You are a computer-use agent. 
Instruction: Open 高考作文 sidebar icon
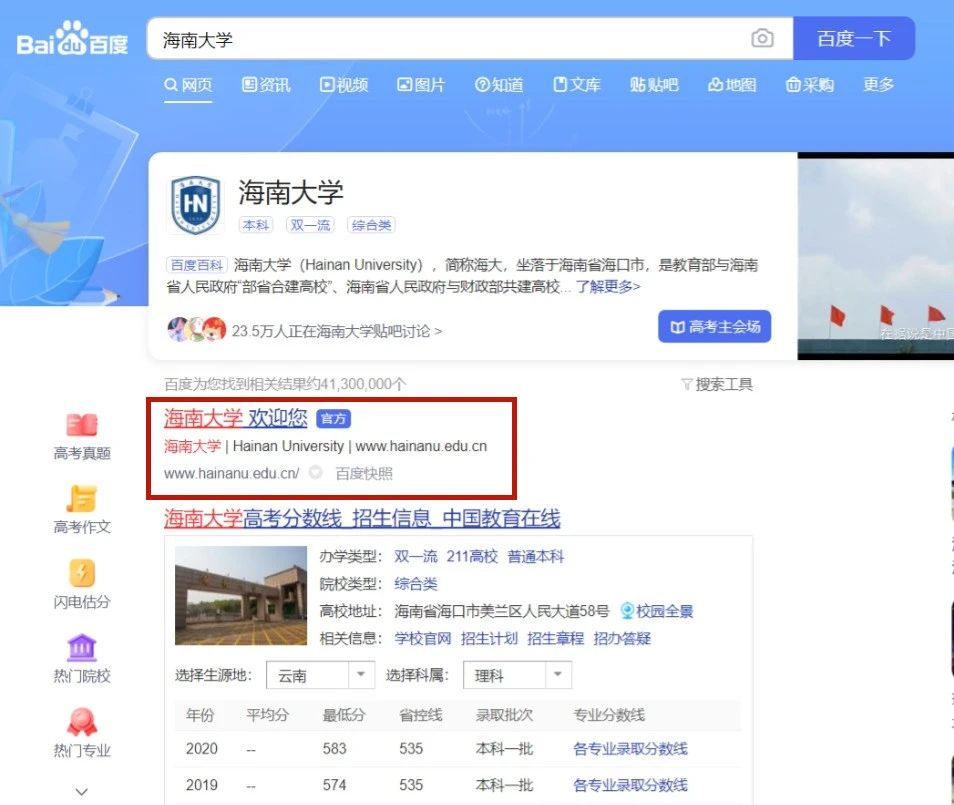pos(82,499)
